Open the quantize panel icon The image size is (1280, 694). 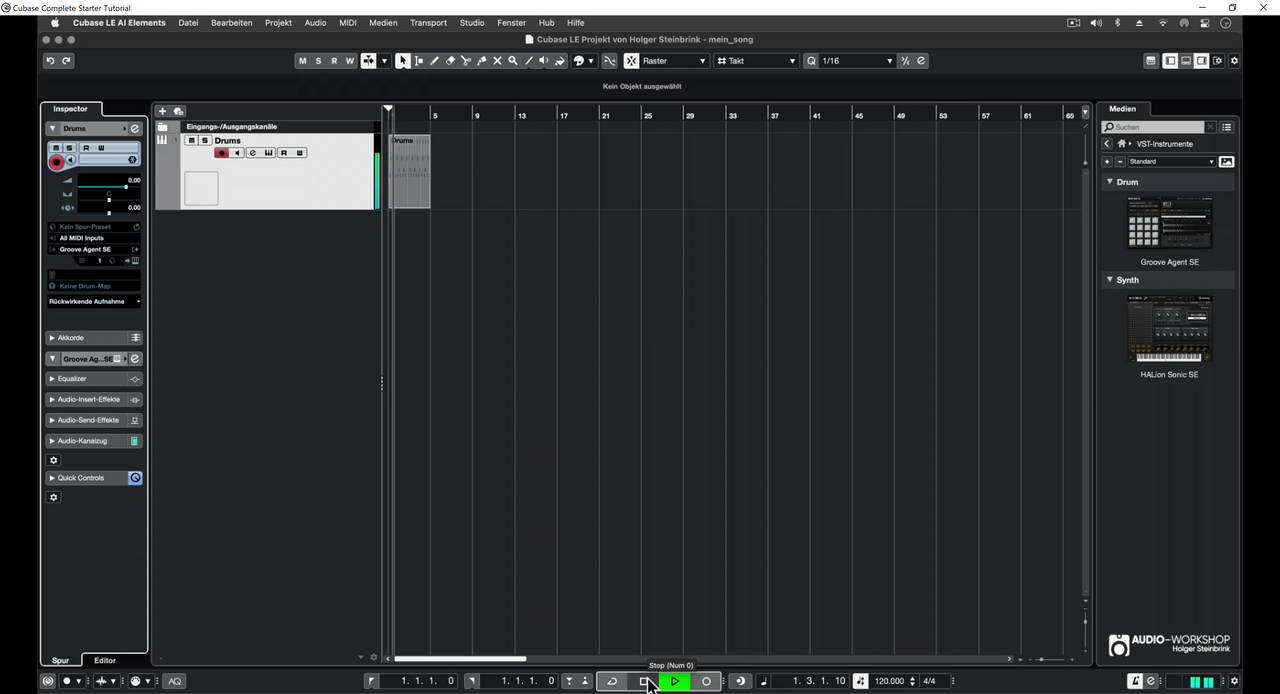921,61
